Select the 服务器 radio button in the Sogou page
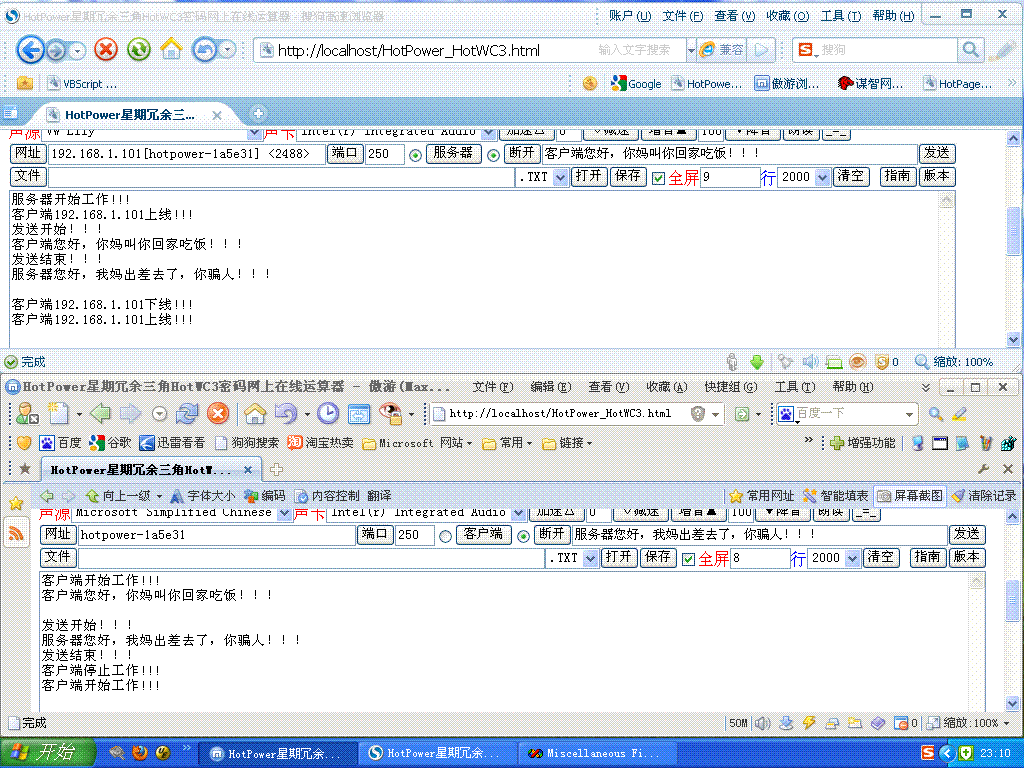The height and width of the screenshot is (768, 1024). [x=415, y=155]
